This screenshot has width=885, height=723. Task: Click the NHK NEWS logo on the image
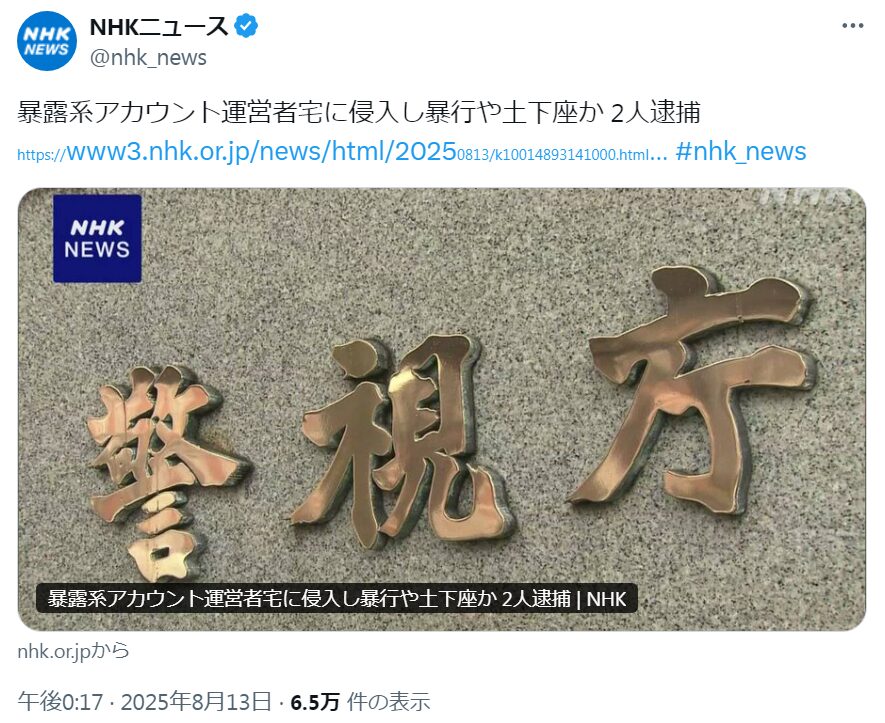pyautogui.click(x=97, y=238)
